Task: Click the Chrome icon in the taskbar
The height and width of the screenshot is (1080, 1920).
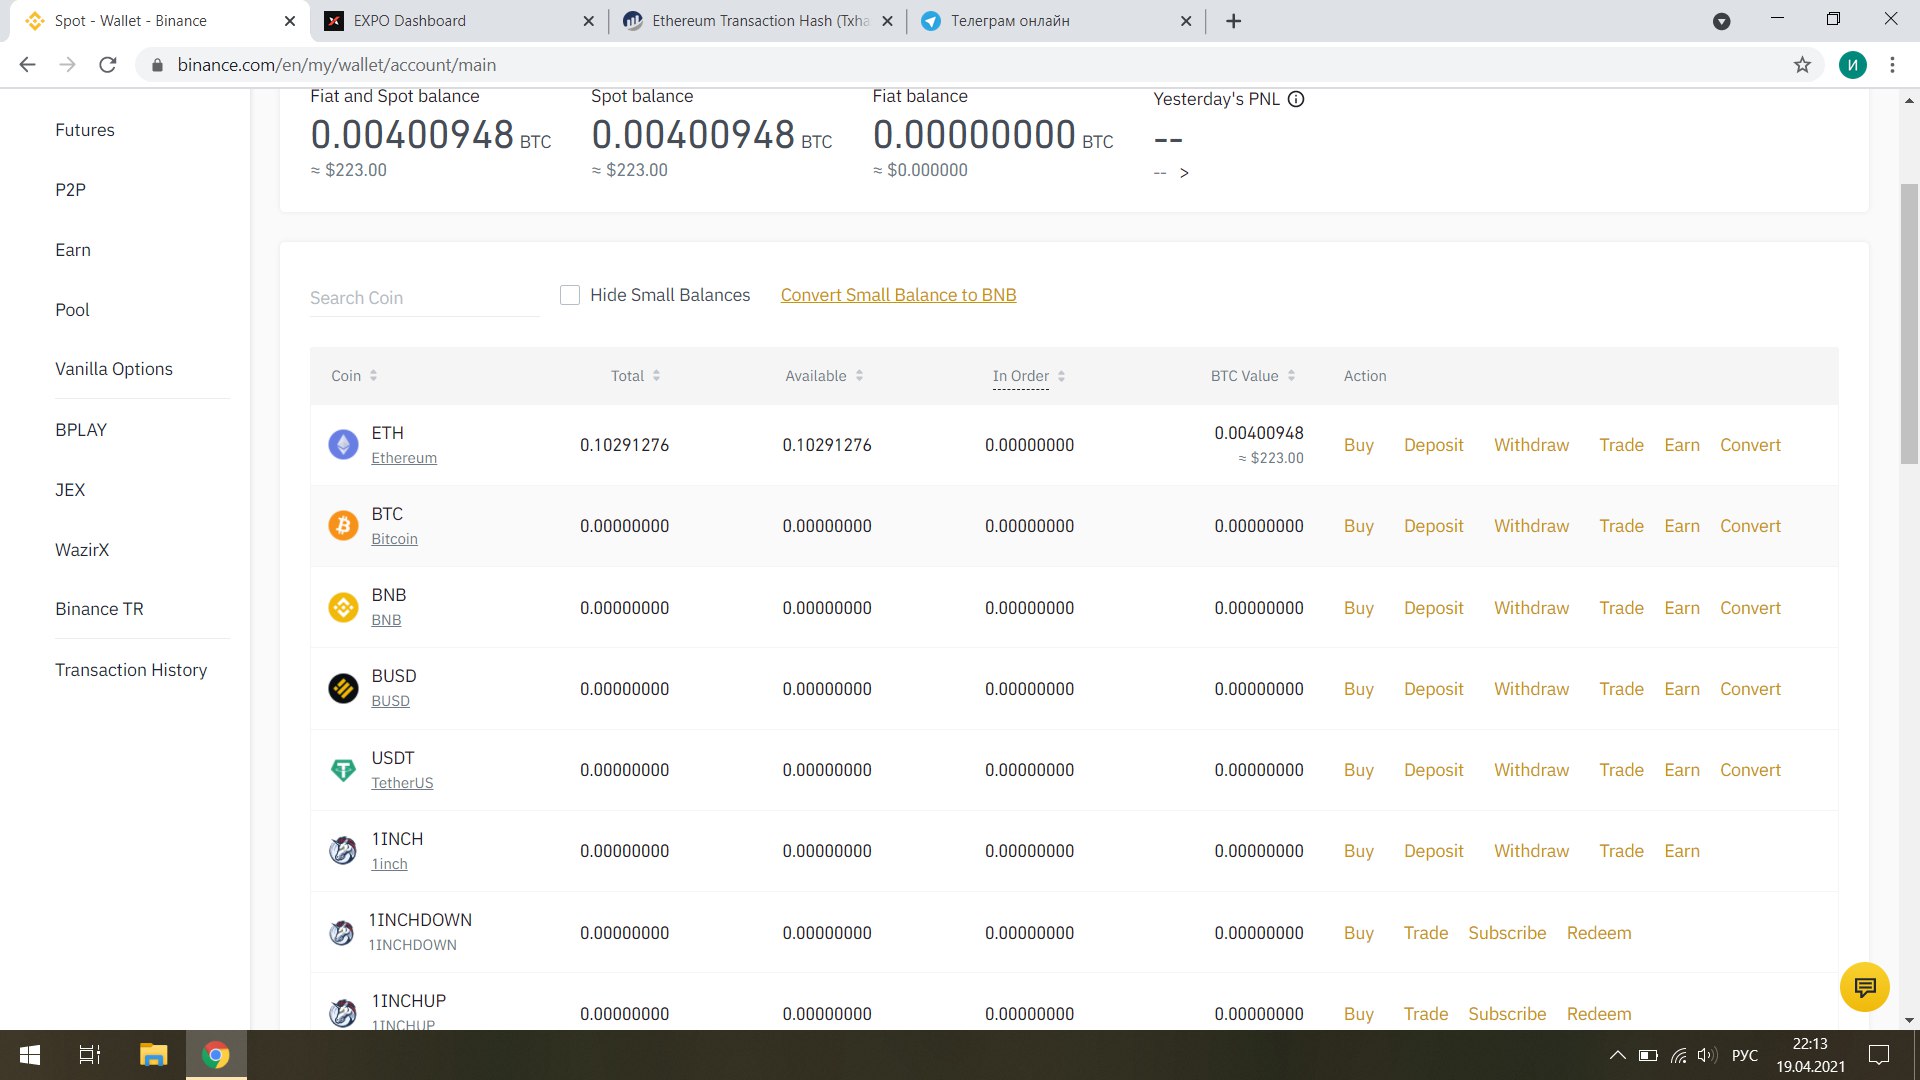Action: 216,1055
